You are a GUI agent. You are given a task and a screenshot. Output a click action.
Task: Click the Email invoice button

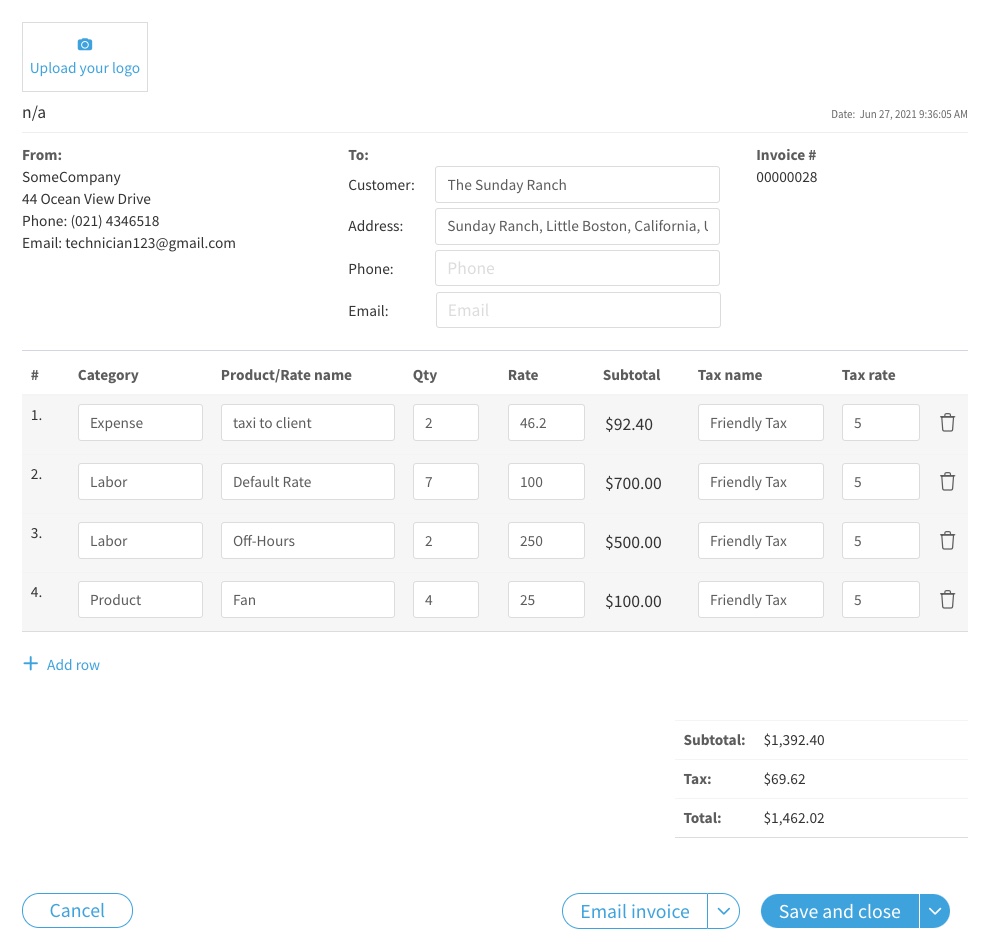pyautogui.click(x=634, y=911)
